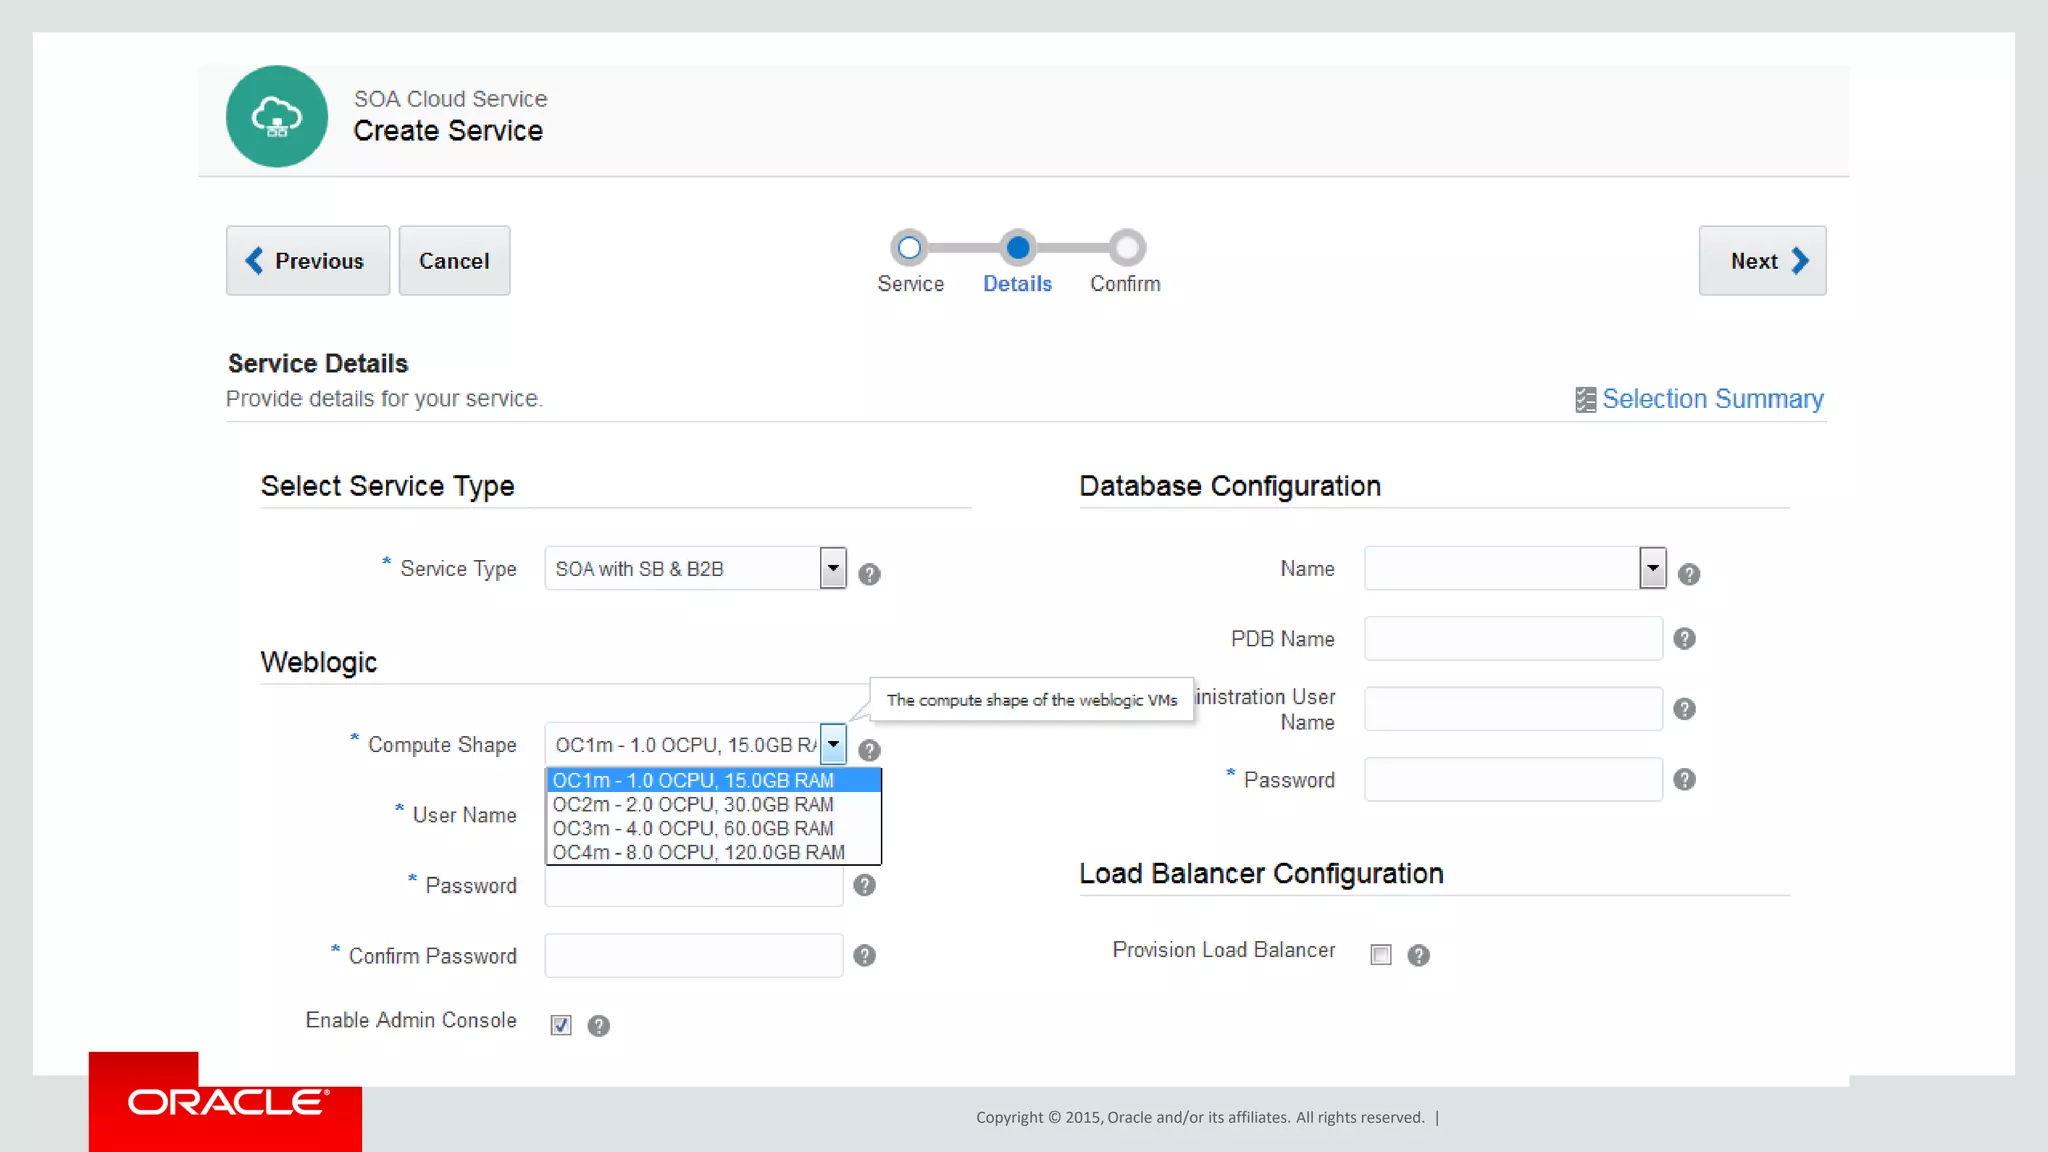Viewport: 2048px width, 1152px height.
Task: Click help icon next to Confirm Password
Action: coord(864,955)
